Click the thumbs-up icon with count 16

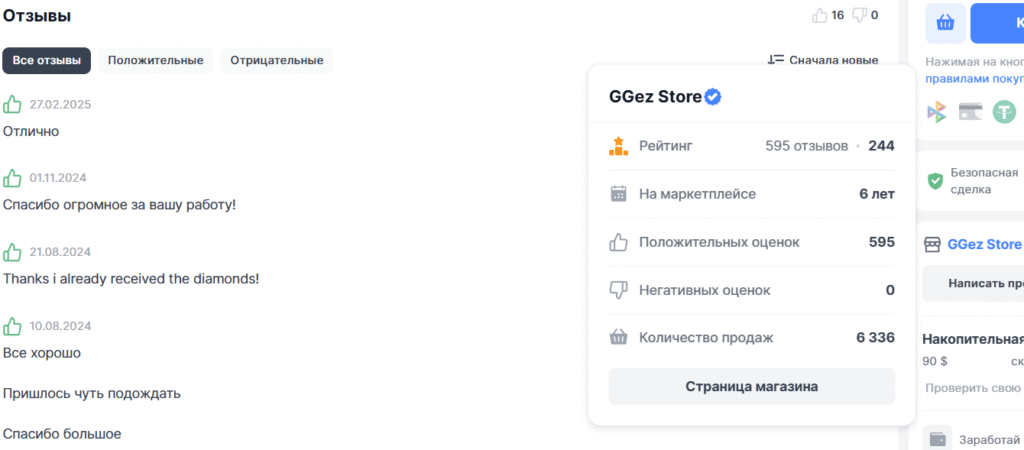point(821,15)
